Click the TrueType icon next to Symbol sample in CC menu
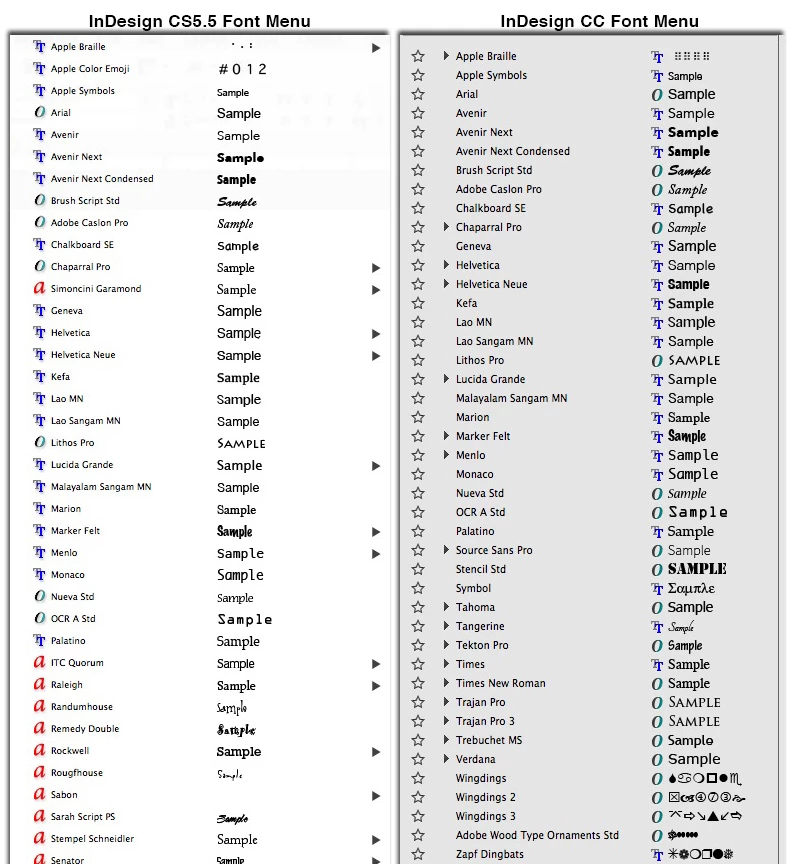This screenshot has height=864, width=792. 657,588
